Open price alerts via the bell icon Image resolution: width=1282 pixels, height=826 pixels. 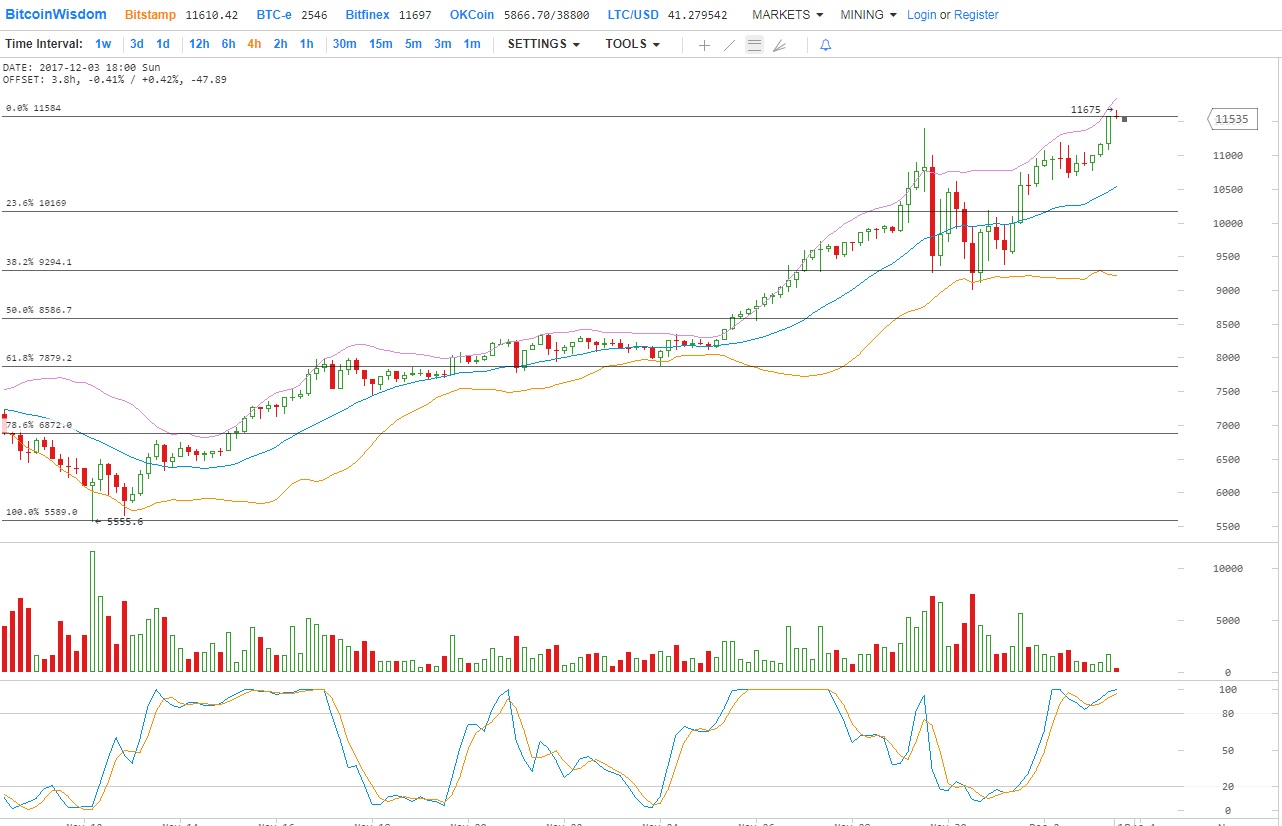(825, 45)
